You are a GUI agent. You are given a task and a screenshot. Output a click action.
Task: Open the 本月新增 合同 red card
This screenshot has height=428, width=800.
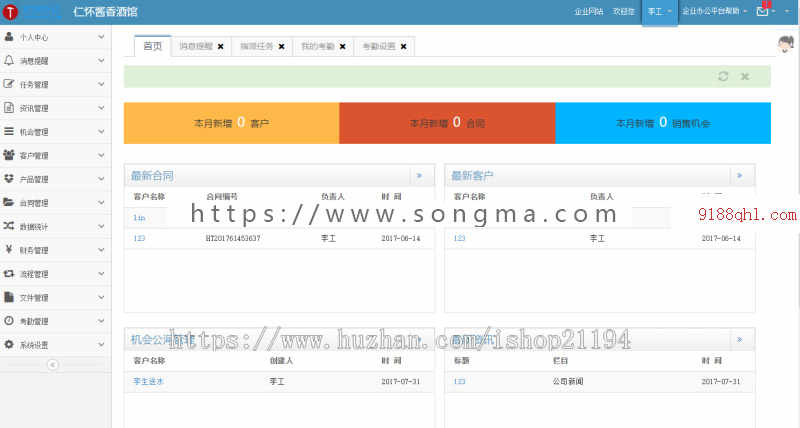pyautogui.click(x=447, y=123)
